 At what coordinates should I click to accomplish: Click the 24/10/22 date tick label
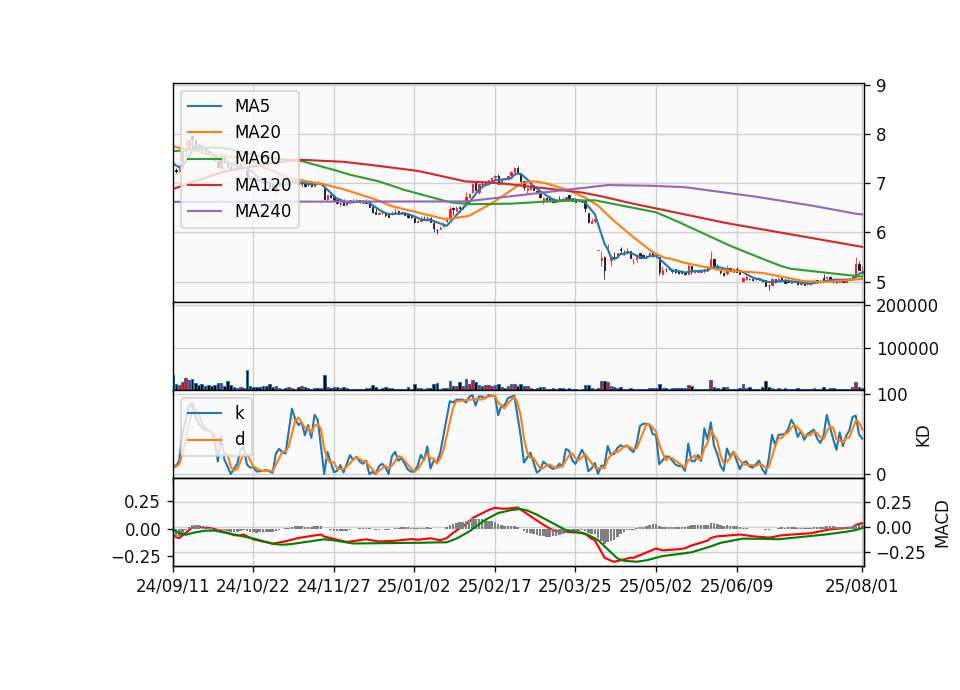(253, 586)
